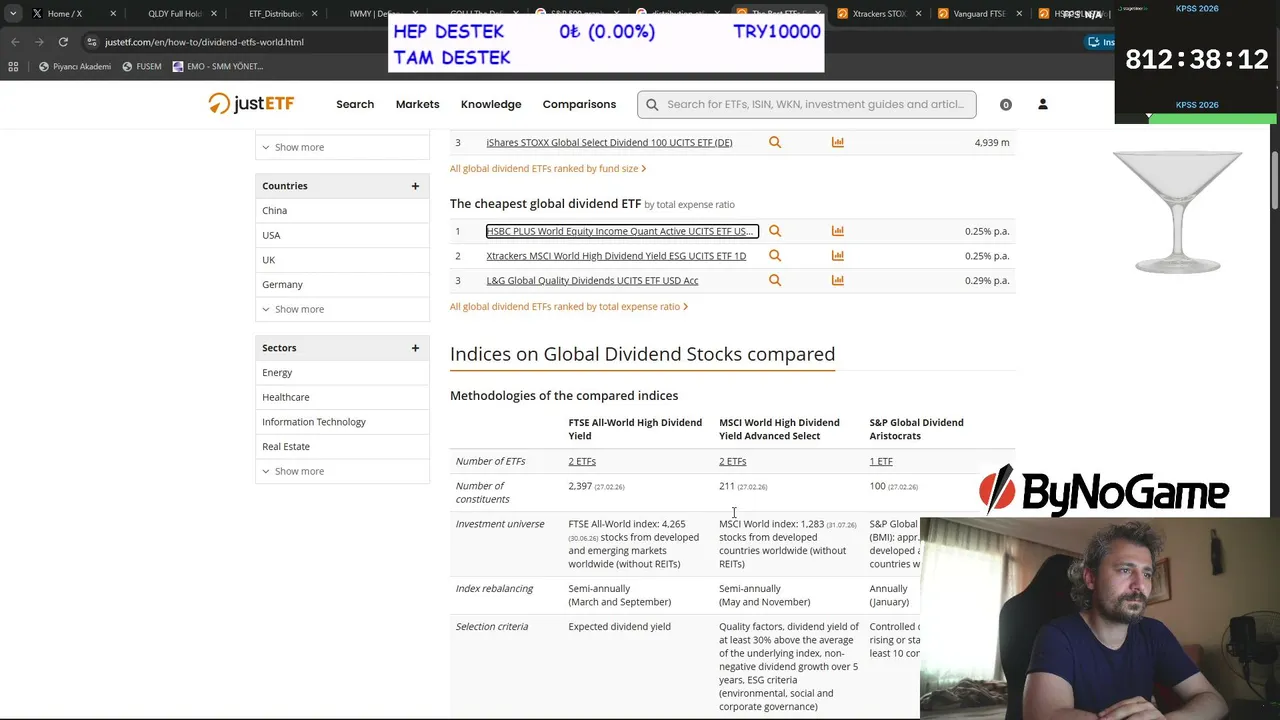Screen dimensions: 1280x720
Task: Click the browser address bar URL
Action: [204, 42]
